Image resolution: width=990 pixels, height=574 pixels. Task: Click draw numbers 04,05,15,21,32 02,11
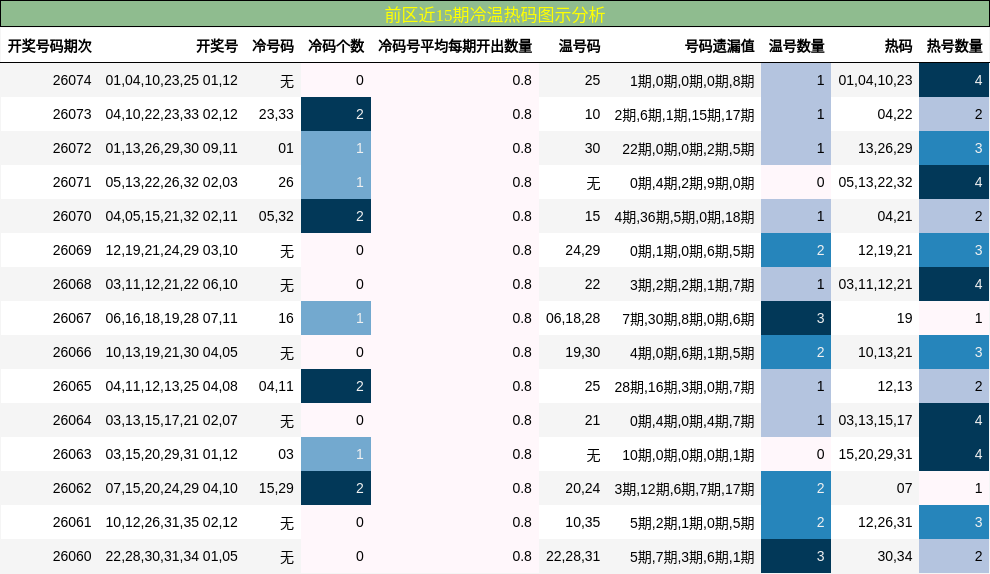tap(171, 217)
